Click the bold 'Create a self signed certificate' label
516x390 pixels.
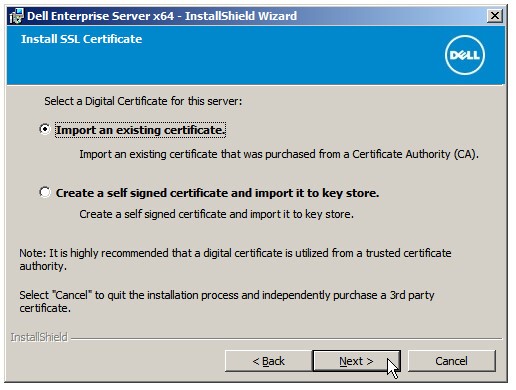217,193
